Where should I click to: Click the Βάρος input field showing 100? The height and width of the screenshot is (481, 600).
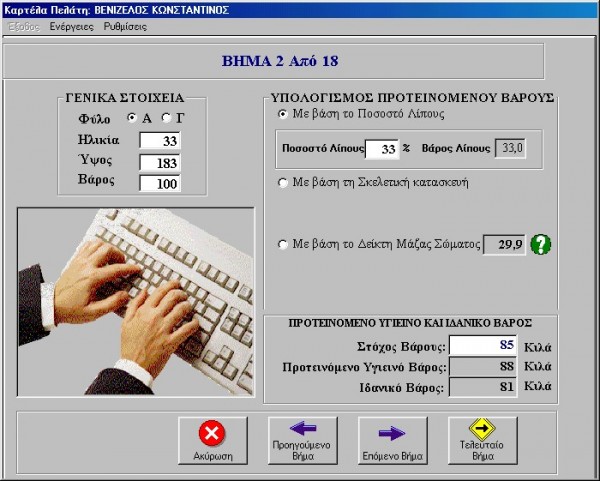[160, 183]
